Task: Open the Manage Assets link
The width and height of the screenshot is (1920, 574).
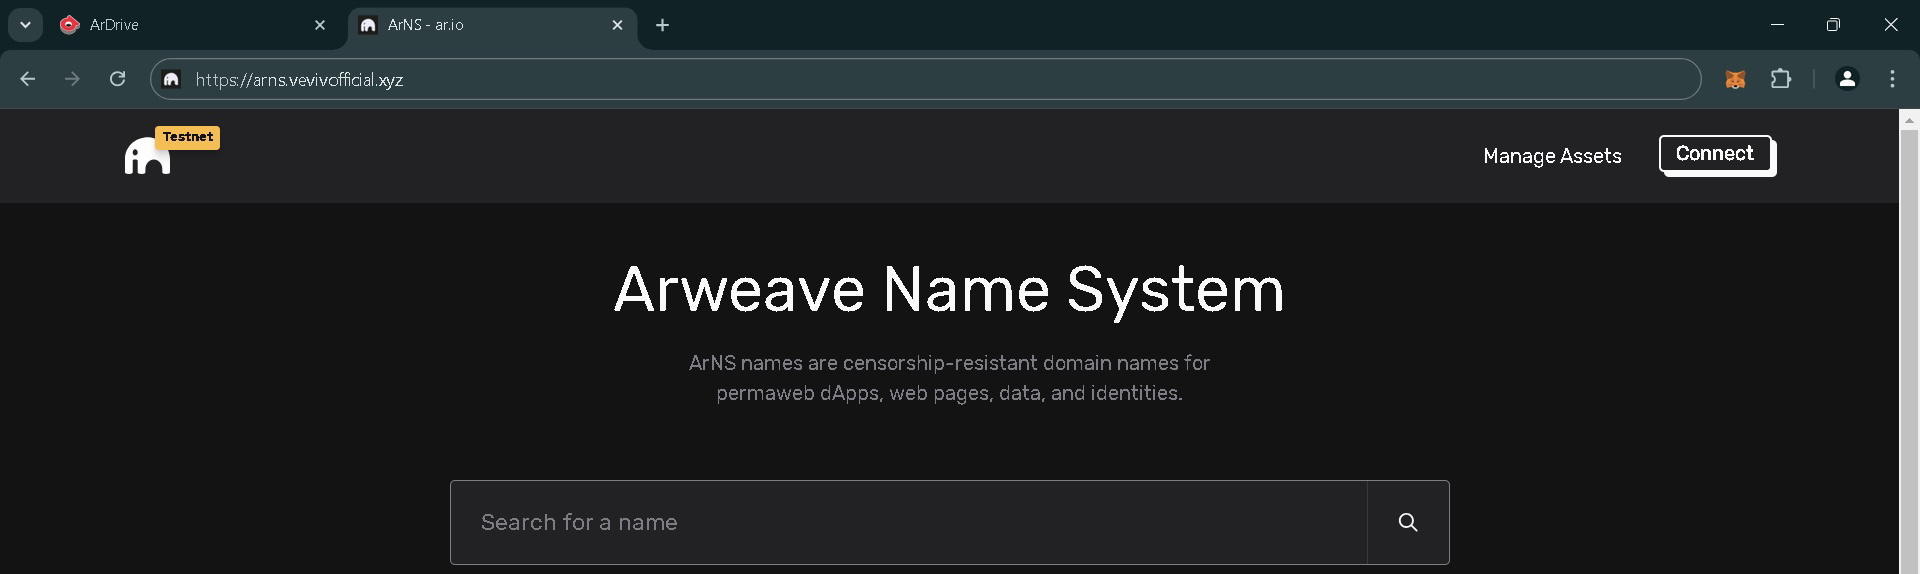Action: coord(1552,156)
